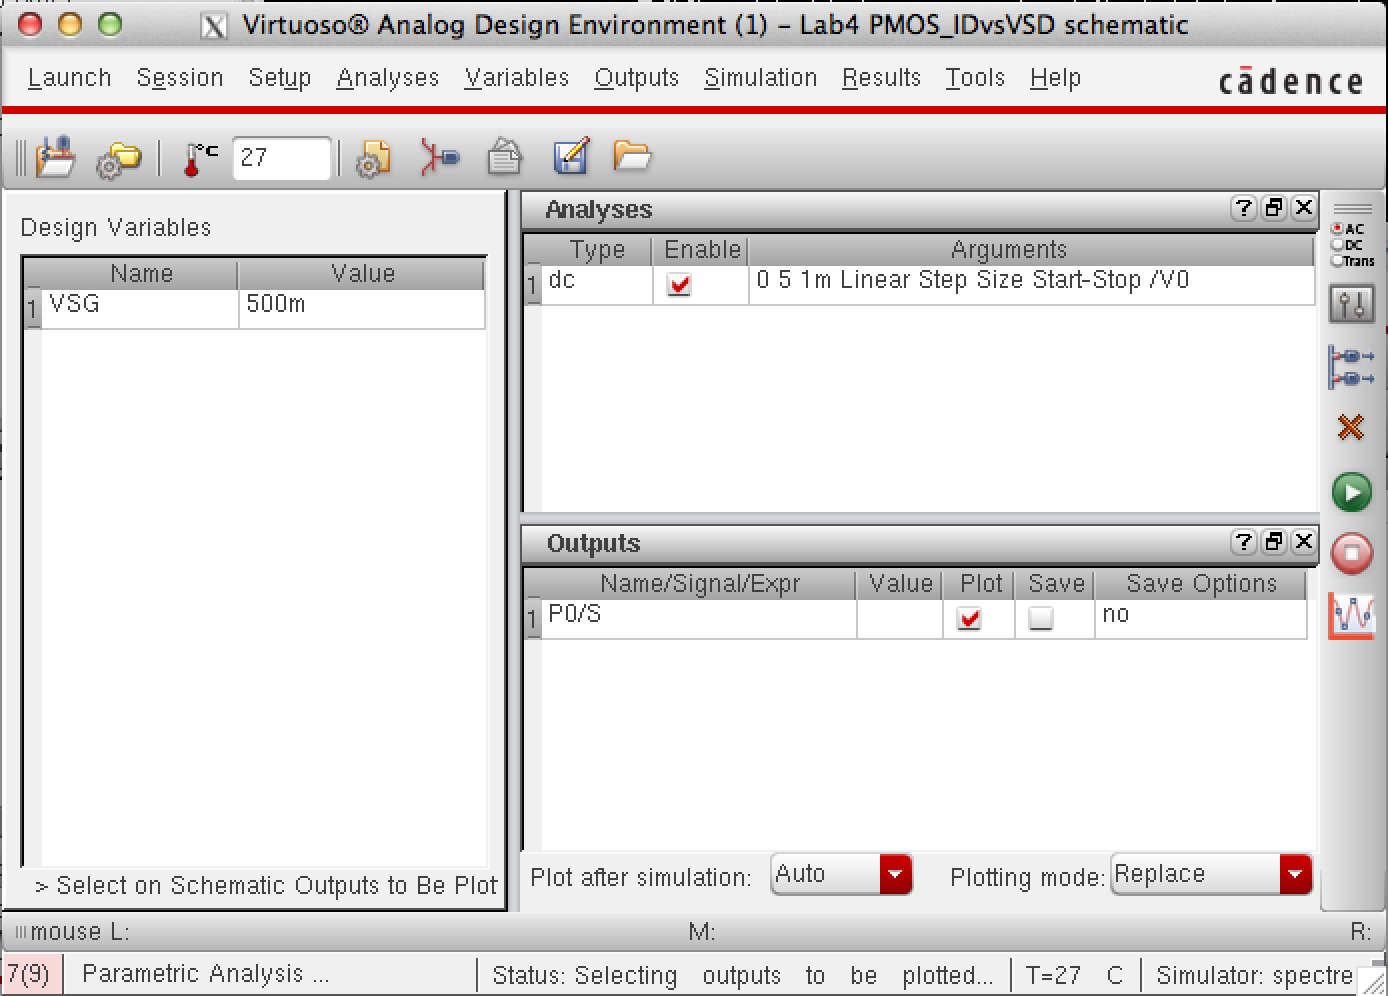Open the Variables menu

pos(517,78)
